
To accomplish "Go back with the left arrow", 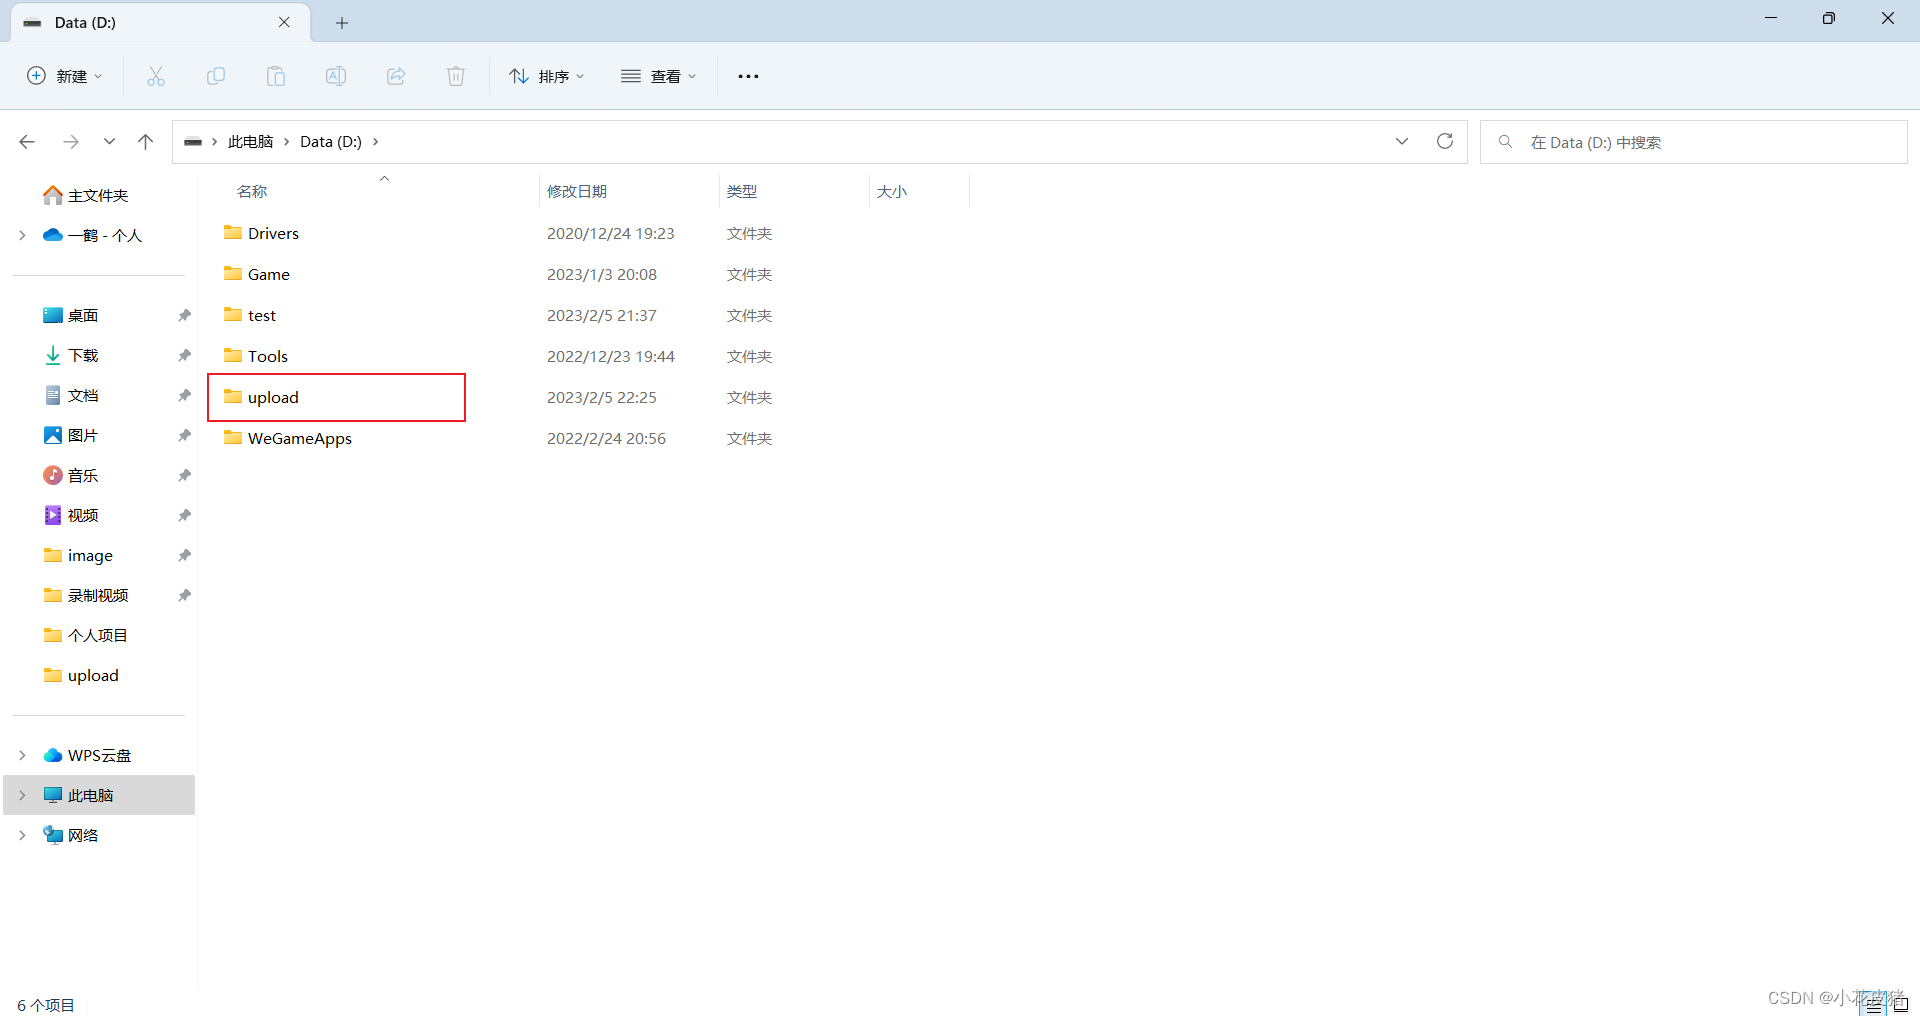I will click(x=27, y=142).
